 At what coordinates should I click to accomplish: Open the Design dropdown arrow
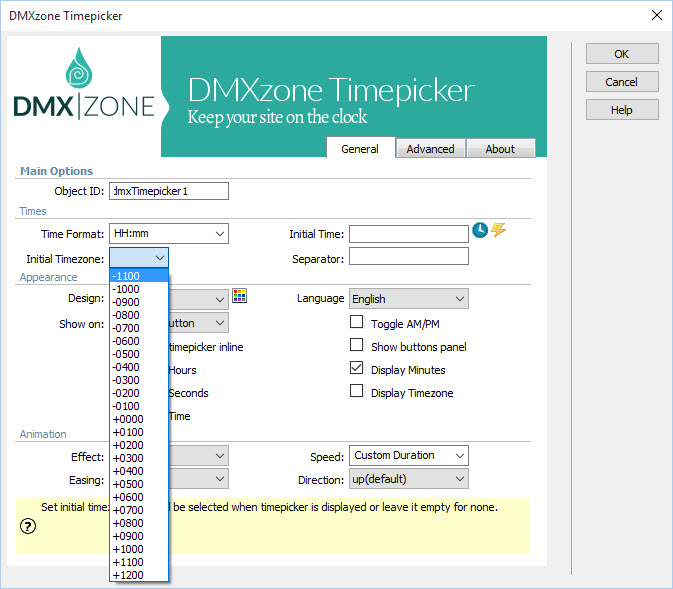coord(220,299)
